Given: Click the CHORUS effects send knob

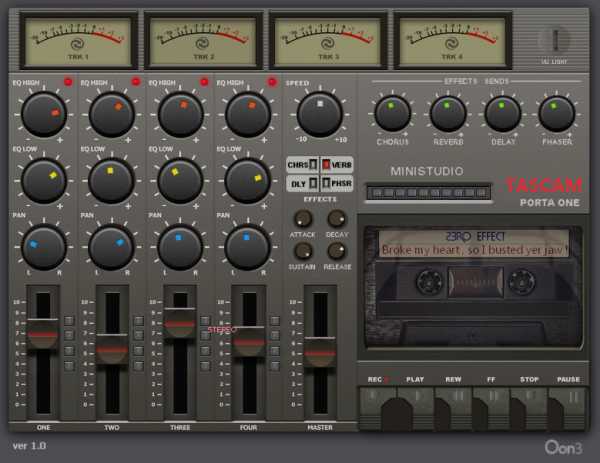Looking at the screenshot, I should point(392,113).
